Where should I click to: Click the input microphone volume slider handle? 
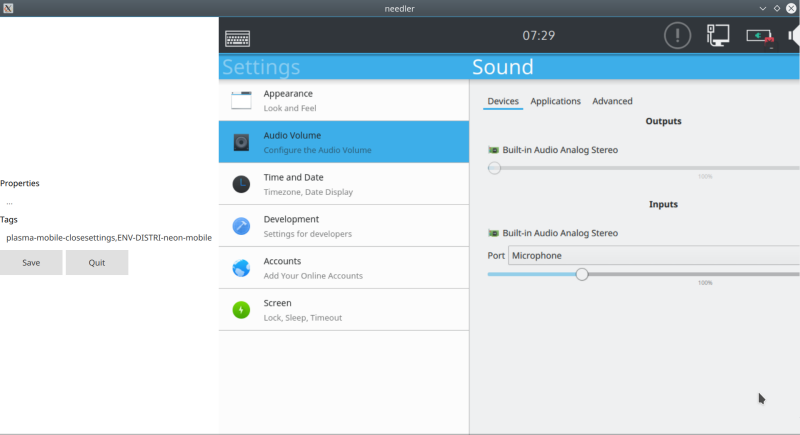click(x=582, y=274)
